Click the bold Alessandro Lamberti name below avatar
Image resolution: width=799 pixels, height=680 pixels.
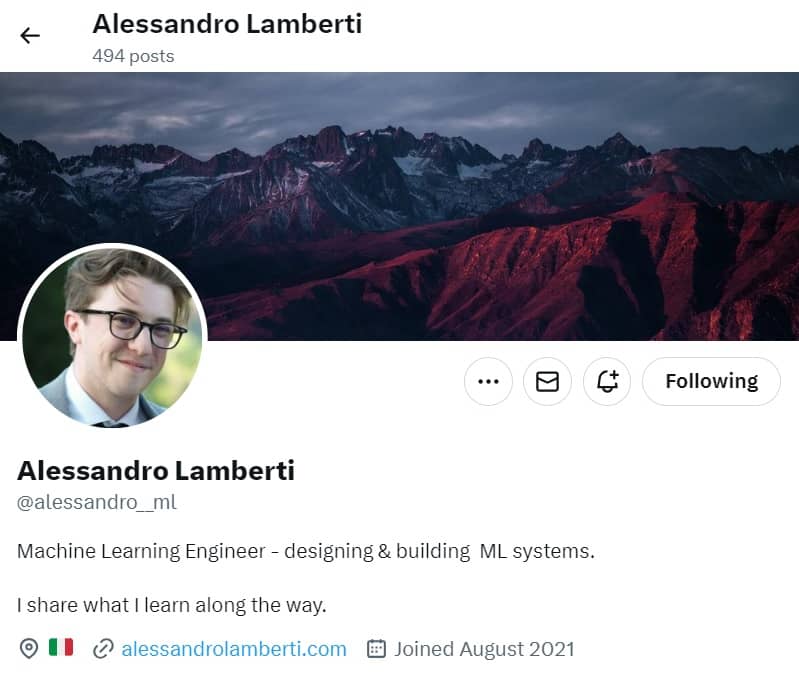(x=156, y=470)
